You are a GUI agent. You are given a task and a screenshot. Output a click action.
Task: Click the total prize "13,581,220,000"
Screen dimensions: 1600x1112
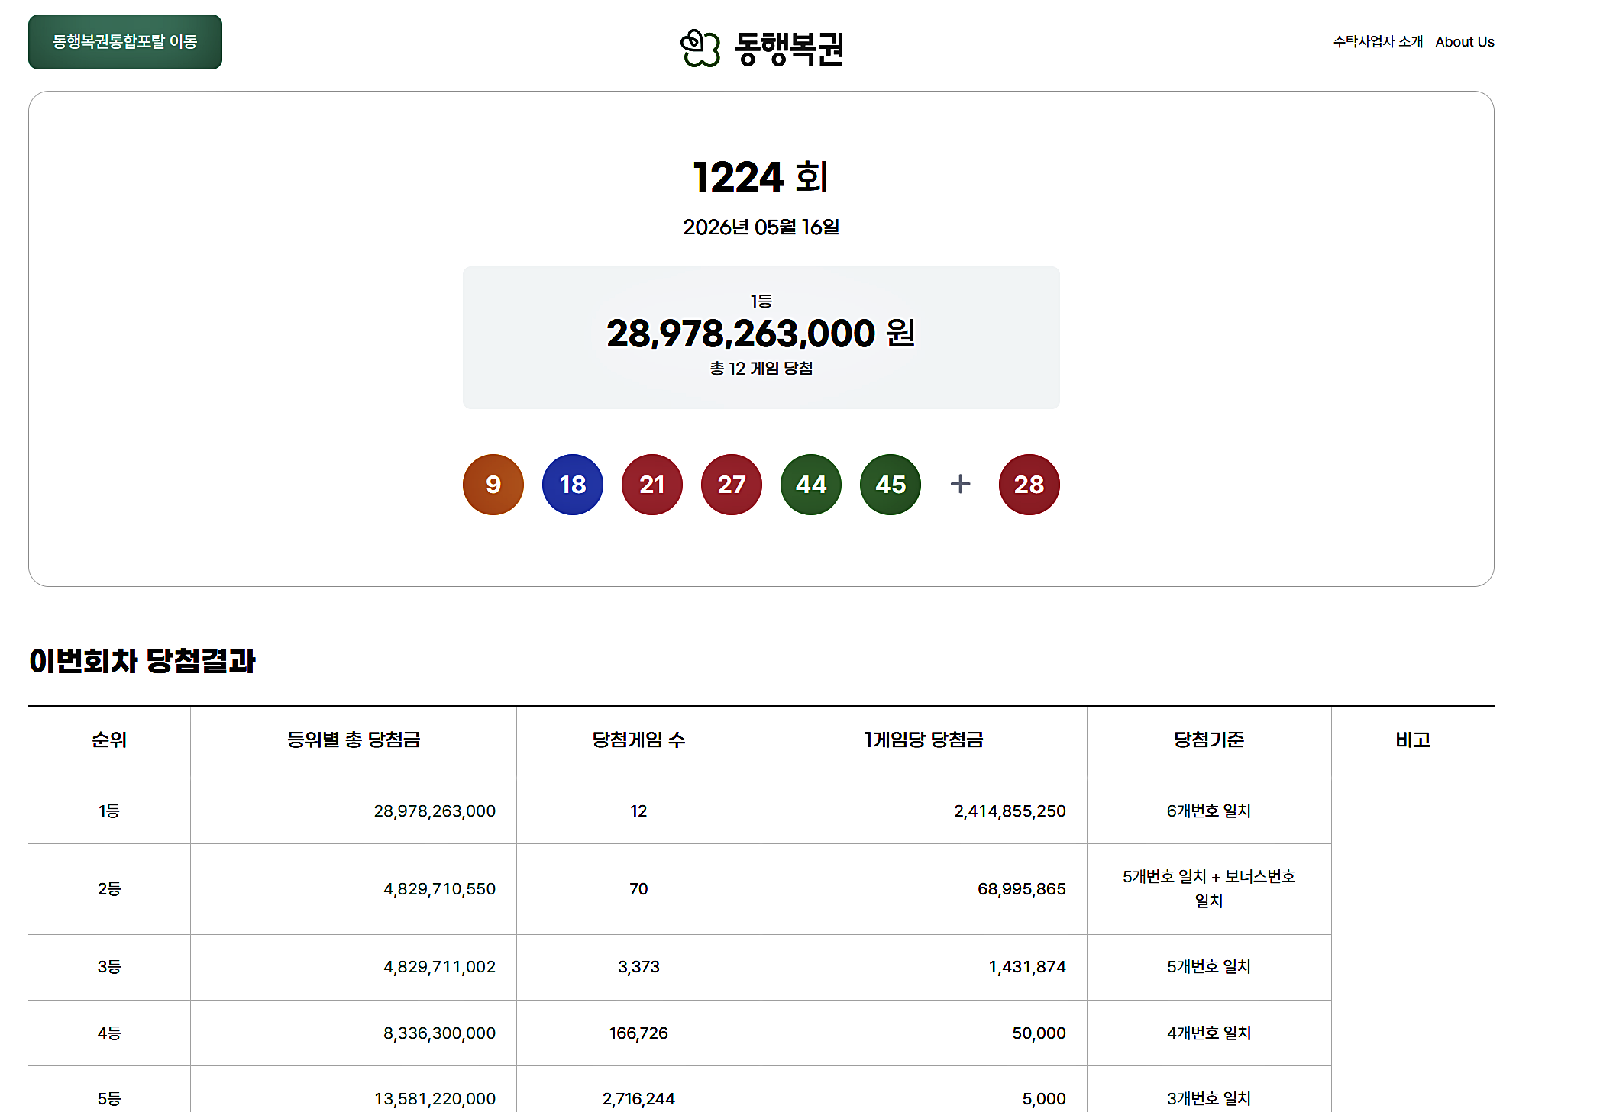click(x=435, y=1099)
